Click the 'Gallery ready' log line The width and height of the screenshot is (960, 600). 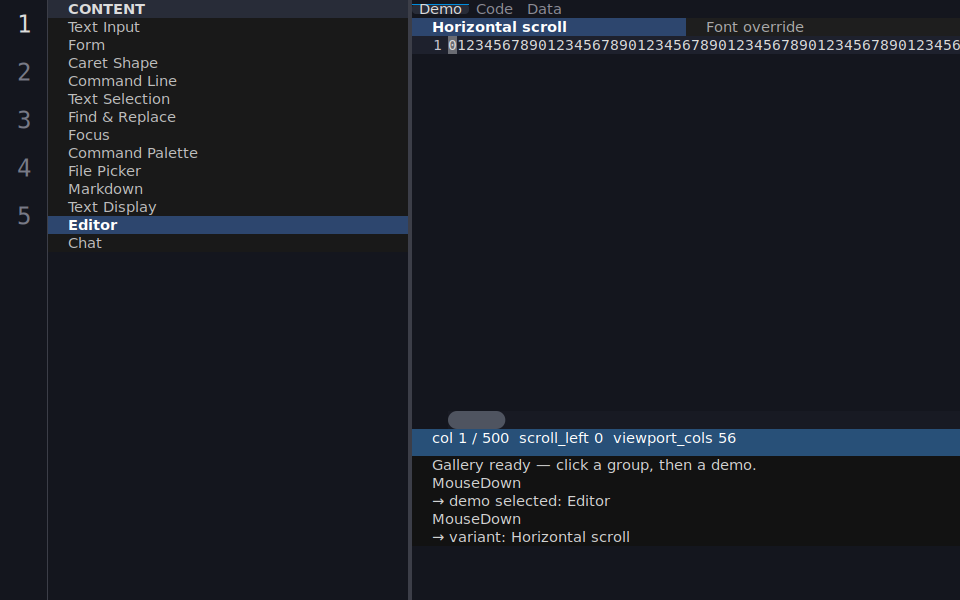pos(594,465)
